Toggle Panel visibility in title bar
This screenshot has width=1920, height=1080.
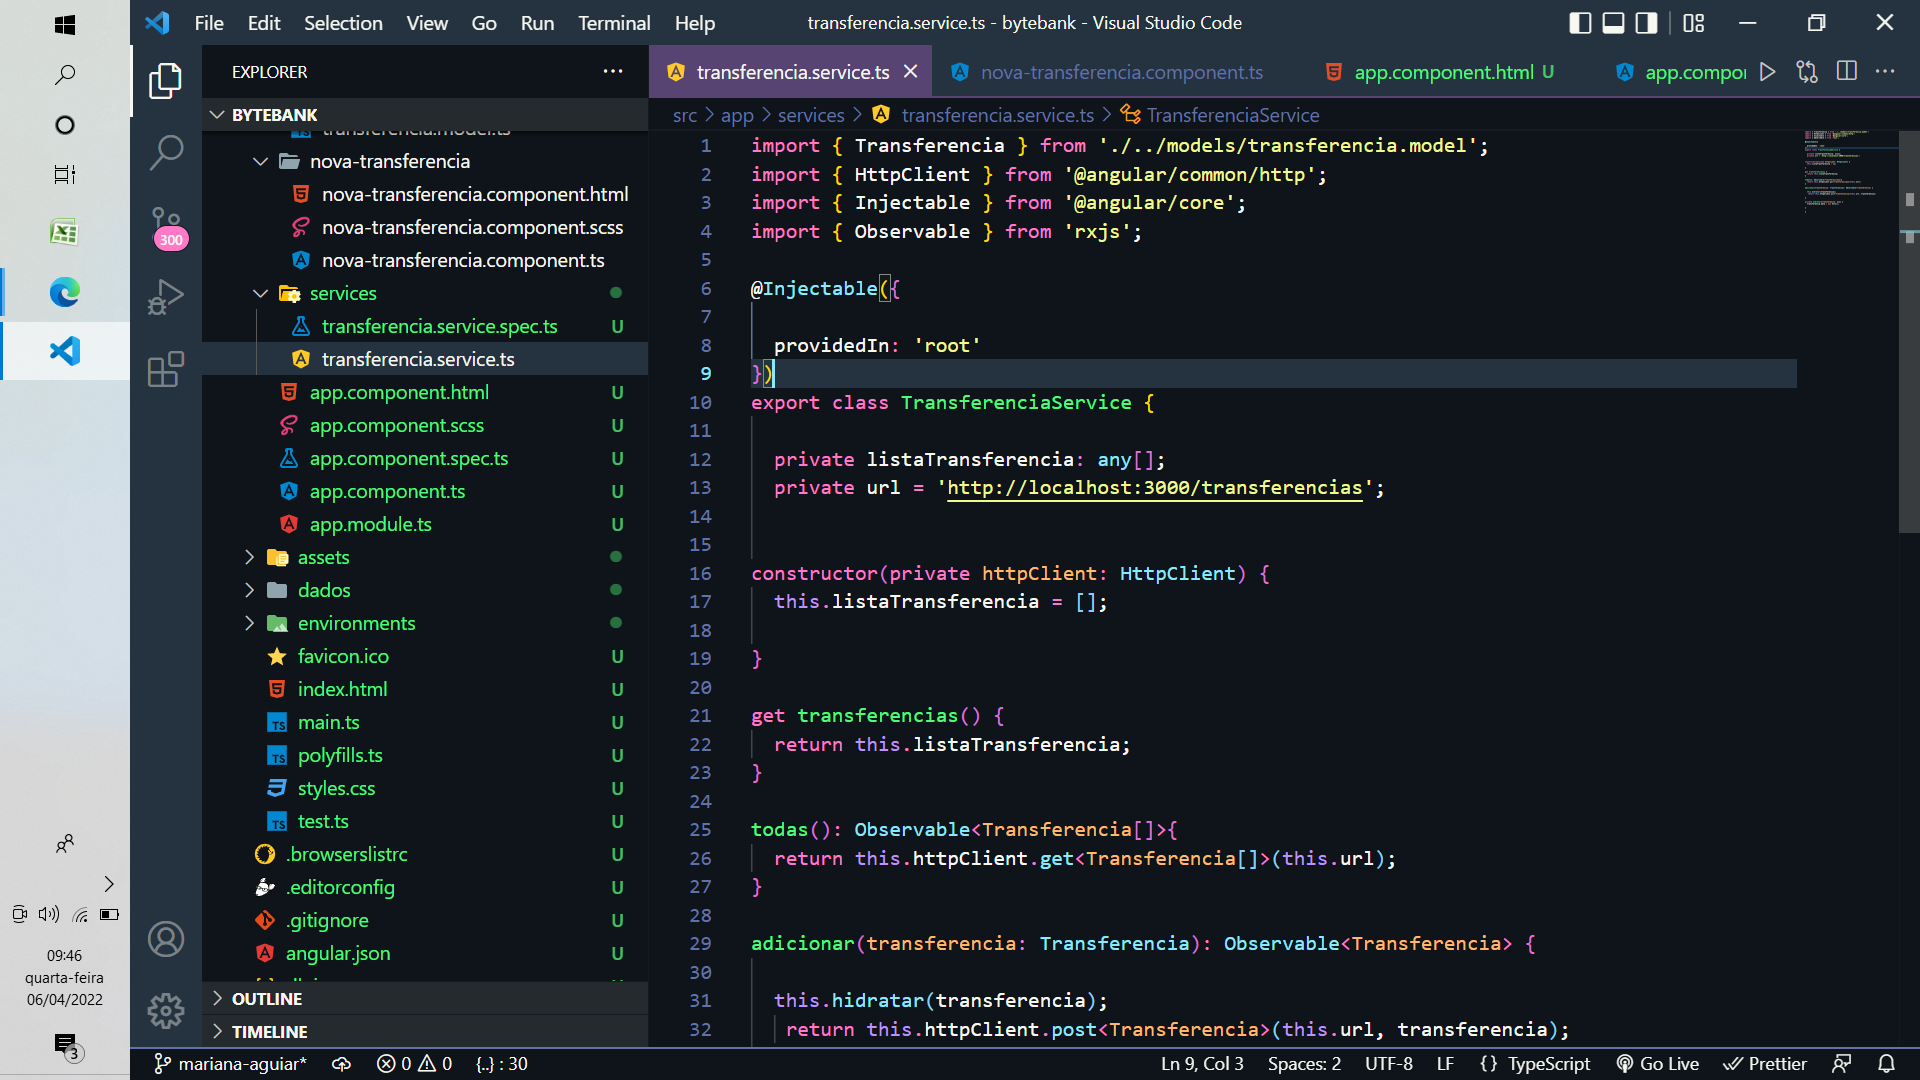1613,23
